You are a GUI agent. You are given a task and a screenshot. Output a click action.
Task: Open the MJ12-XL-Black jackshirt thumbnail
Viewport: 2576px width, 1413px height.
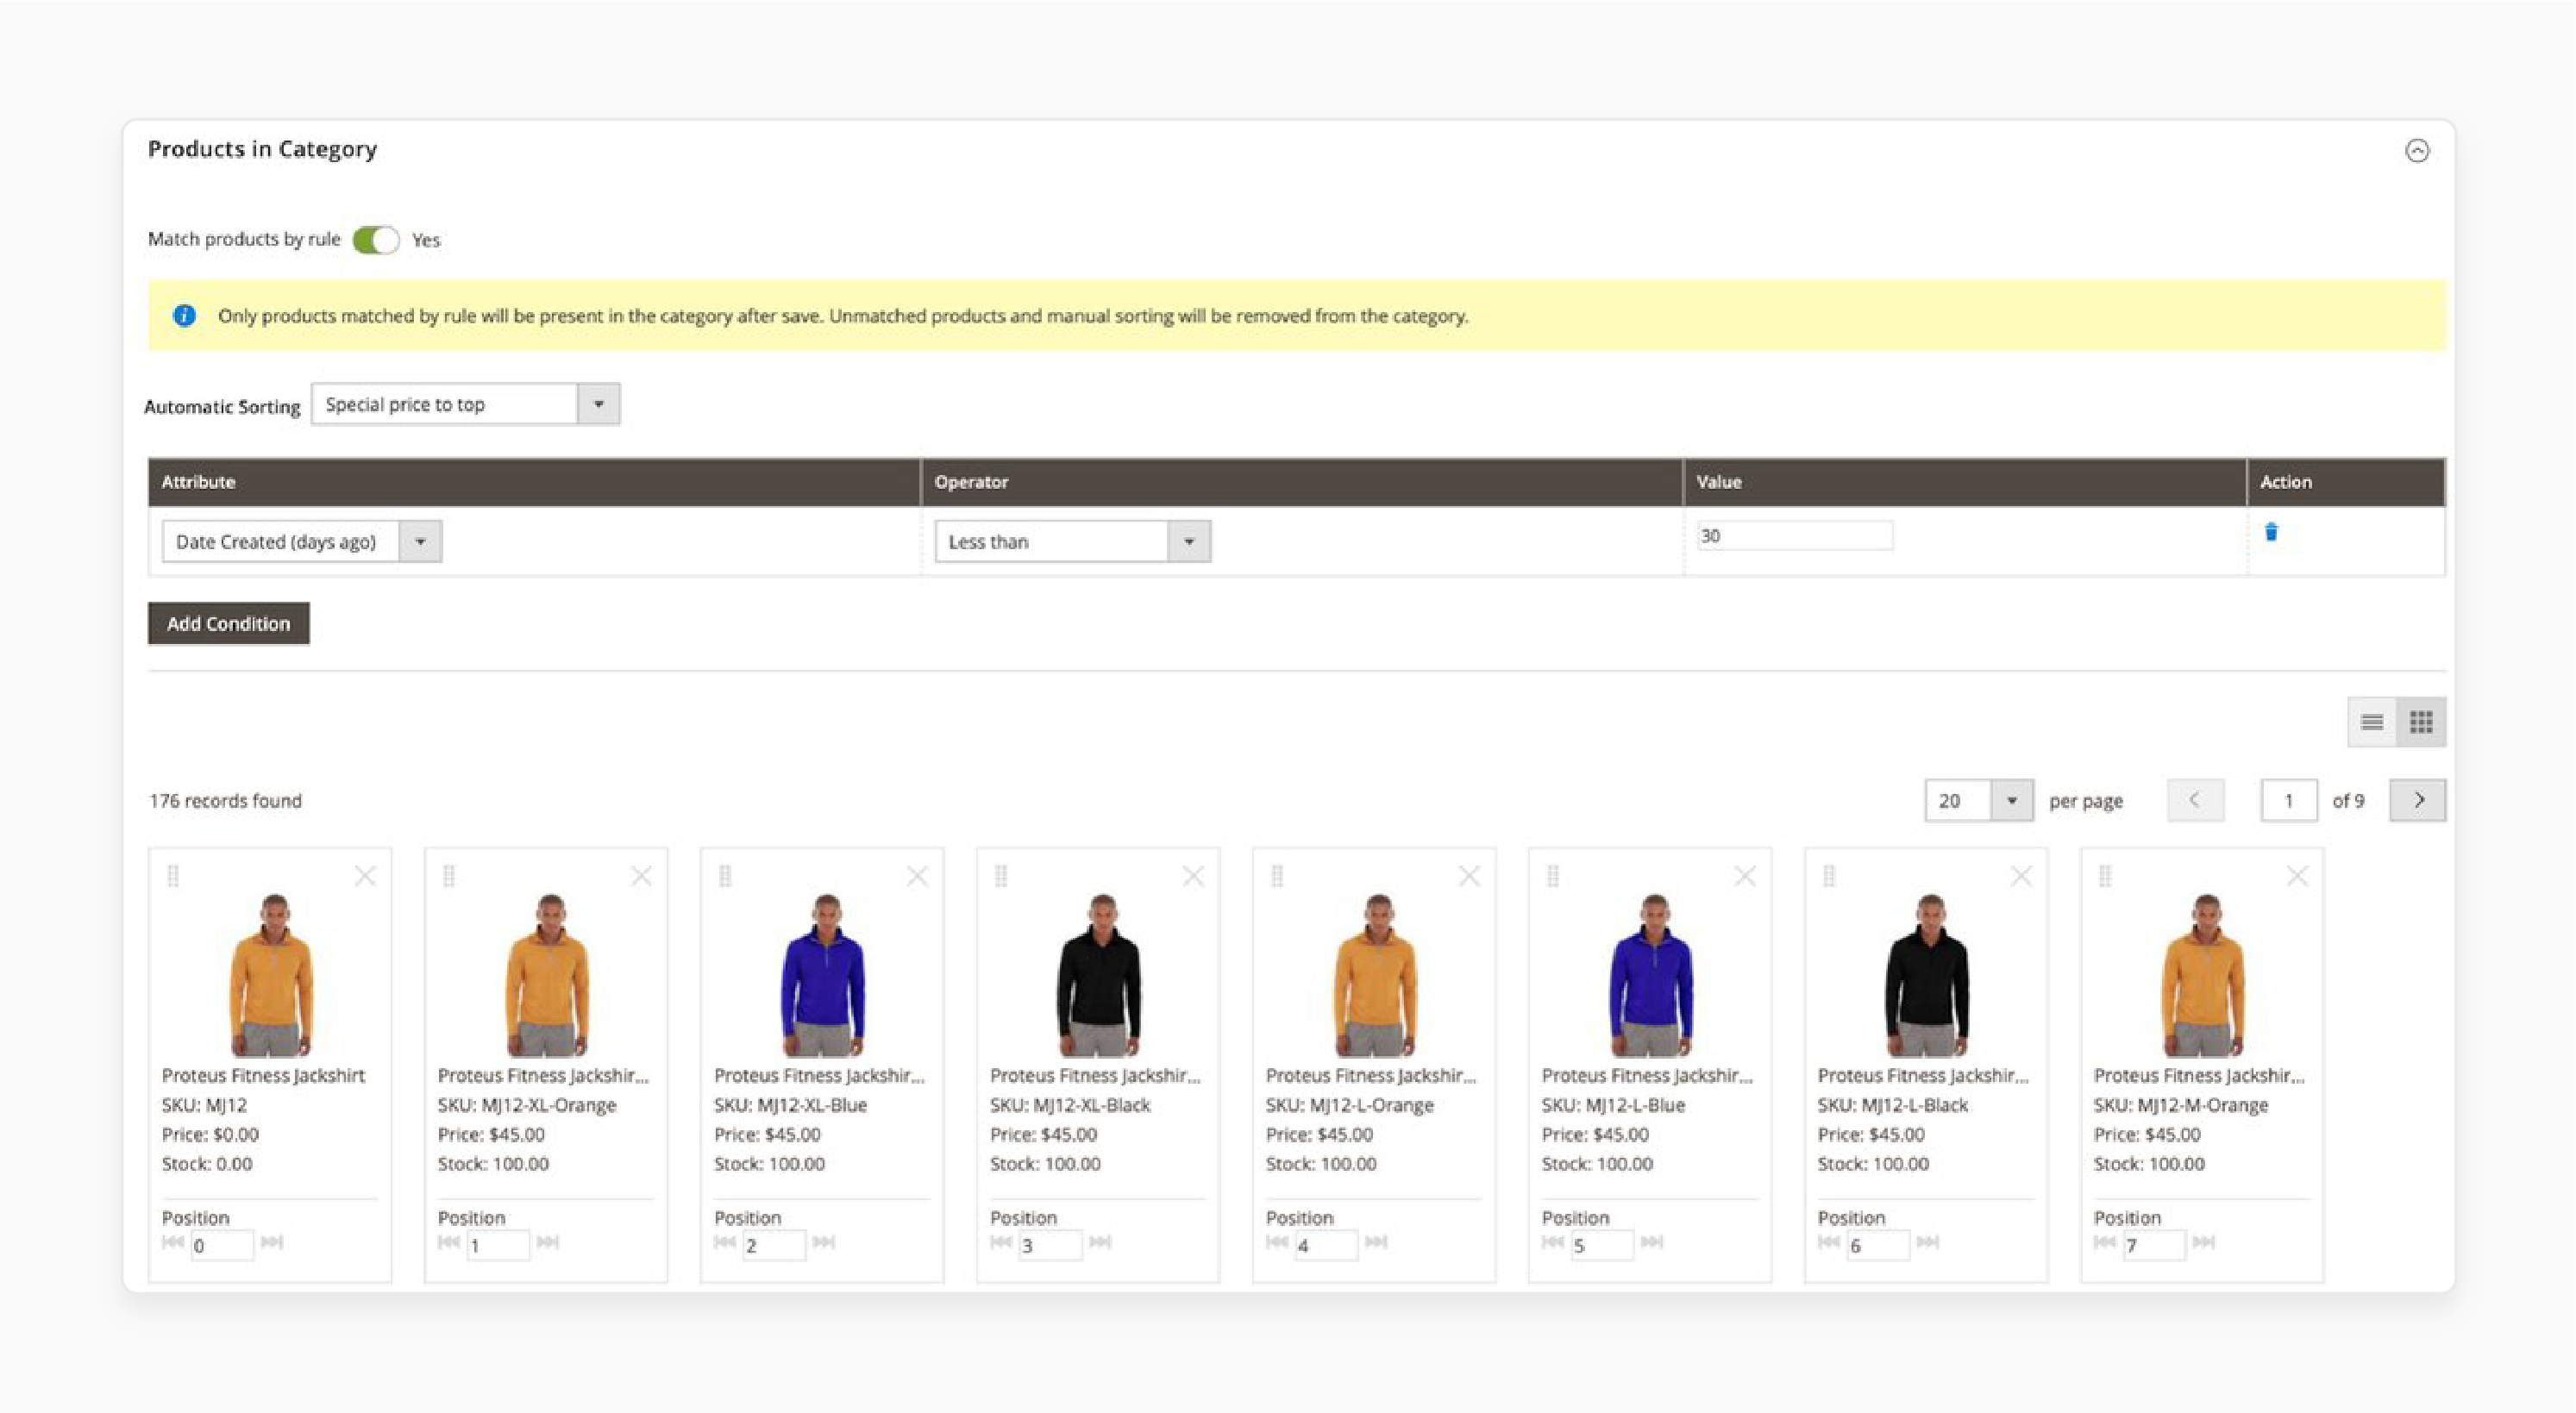1099,975
